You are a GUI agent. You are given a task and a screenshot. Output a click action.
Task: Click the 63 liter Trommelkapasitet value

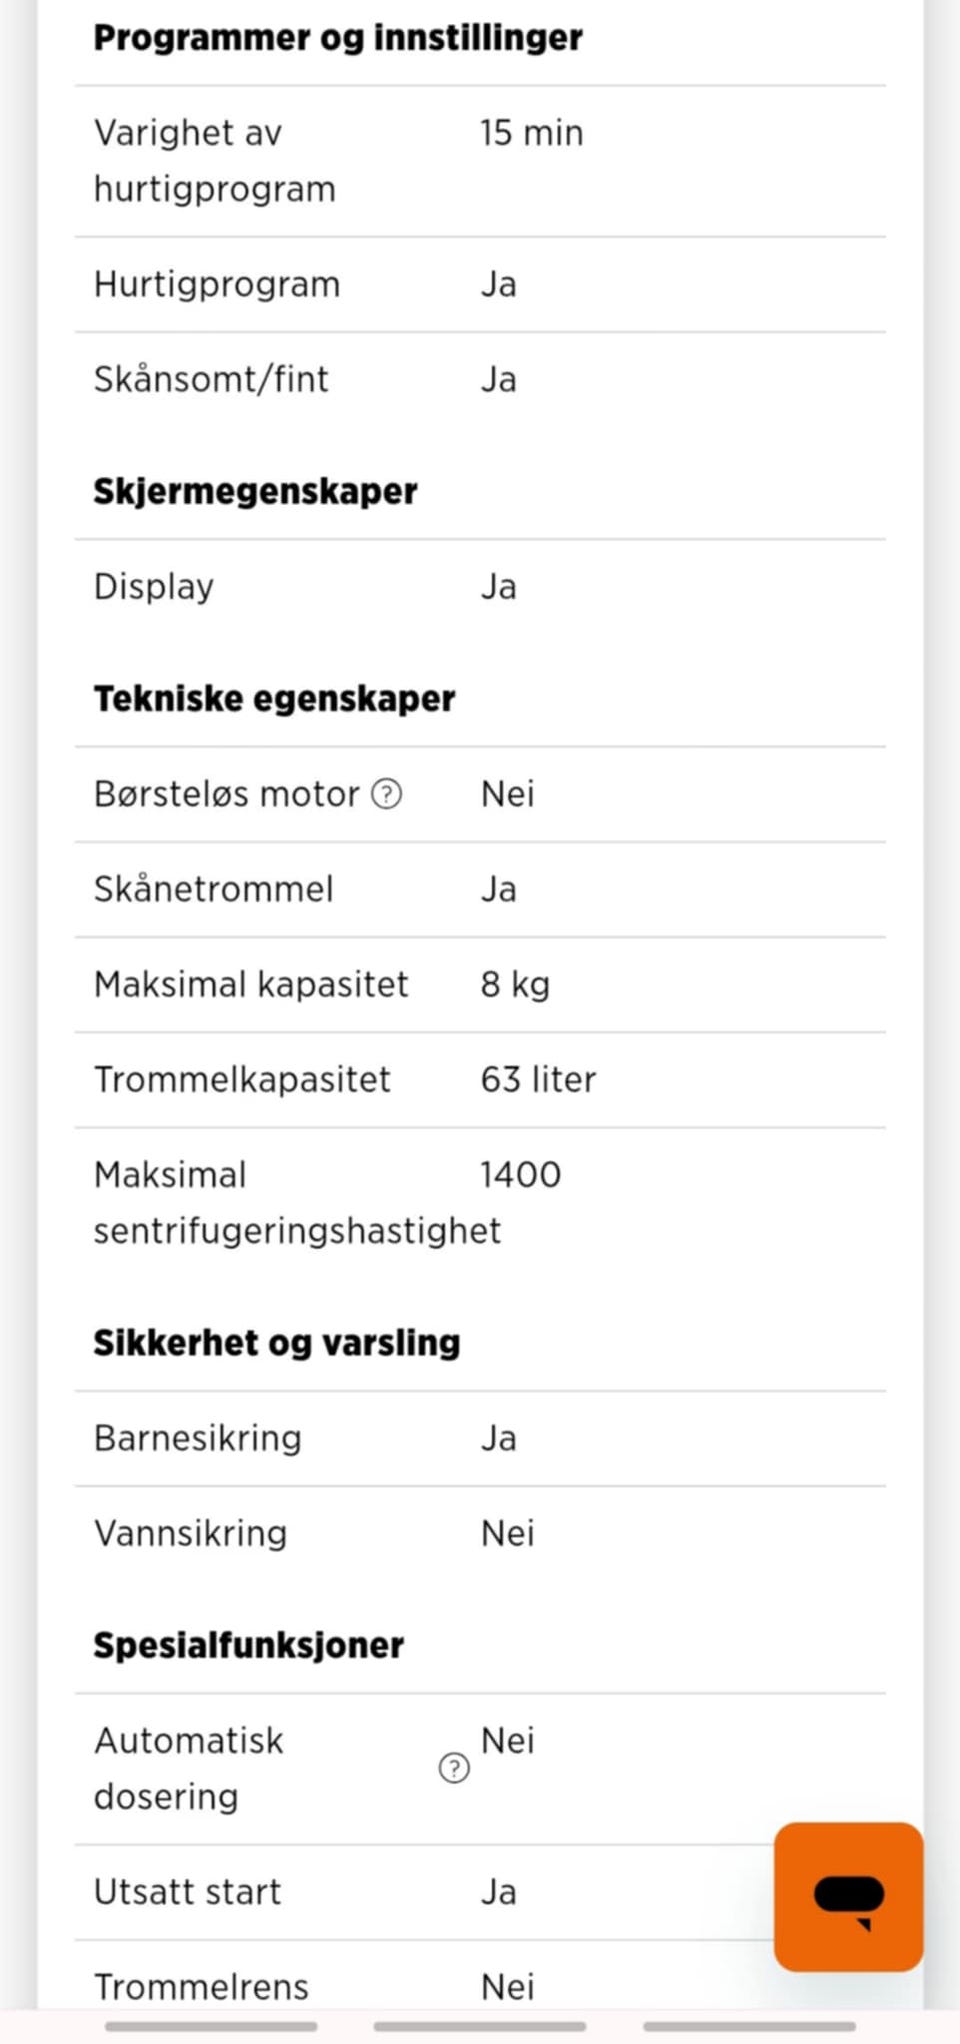coord(538,1080)
